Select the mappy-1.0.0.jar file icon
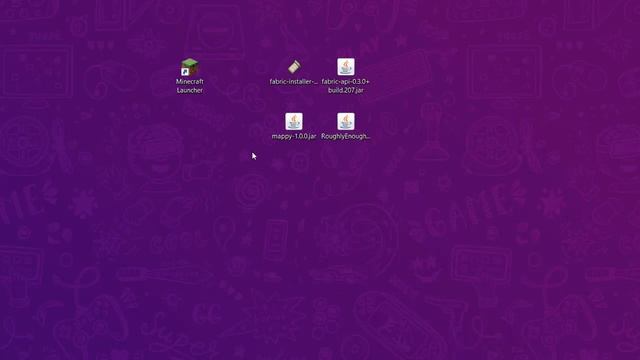This screenshot has width=640, height=360. (x=294, y=121)
